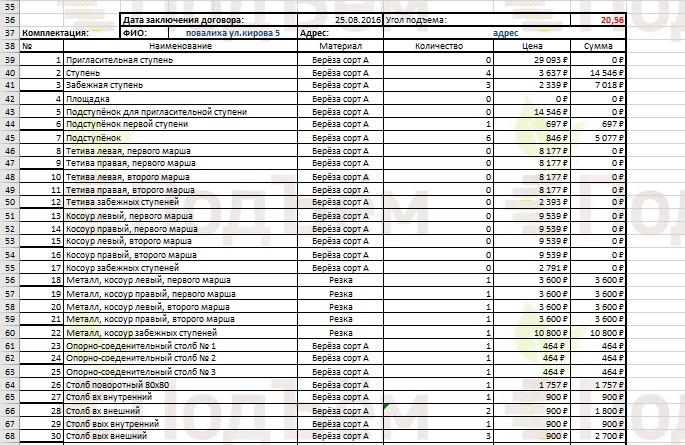Click the 'Количество' header cell
685x445 pixels.
tap(439, 46)
